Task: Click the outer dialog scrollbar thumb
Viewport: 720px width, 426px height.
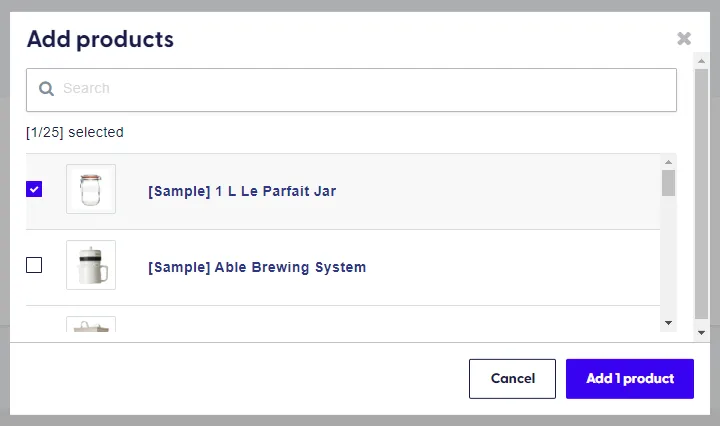Action: point(701,193)
